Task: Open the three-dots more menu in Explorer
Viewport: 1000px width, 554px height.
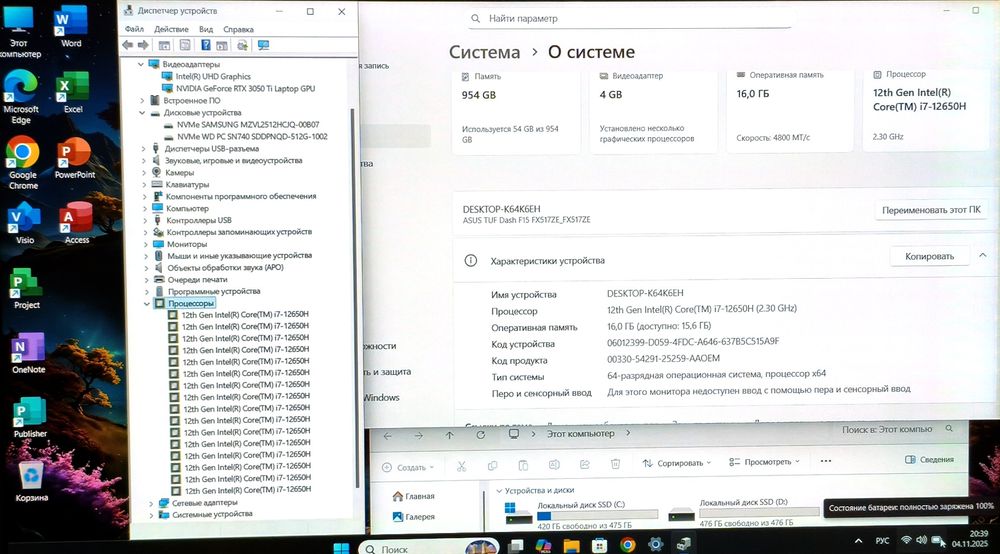Action: tap(826, 461)
